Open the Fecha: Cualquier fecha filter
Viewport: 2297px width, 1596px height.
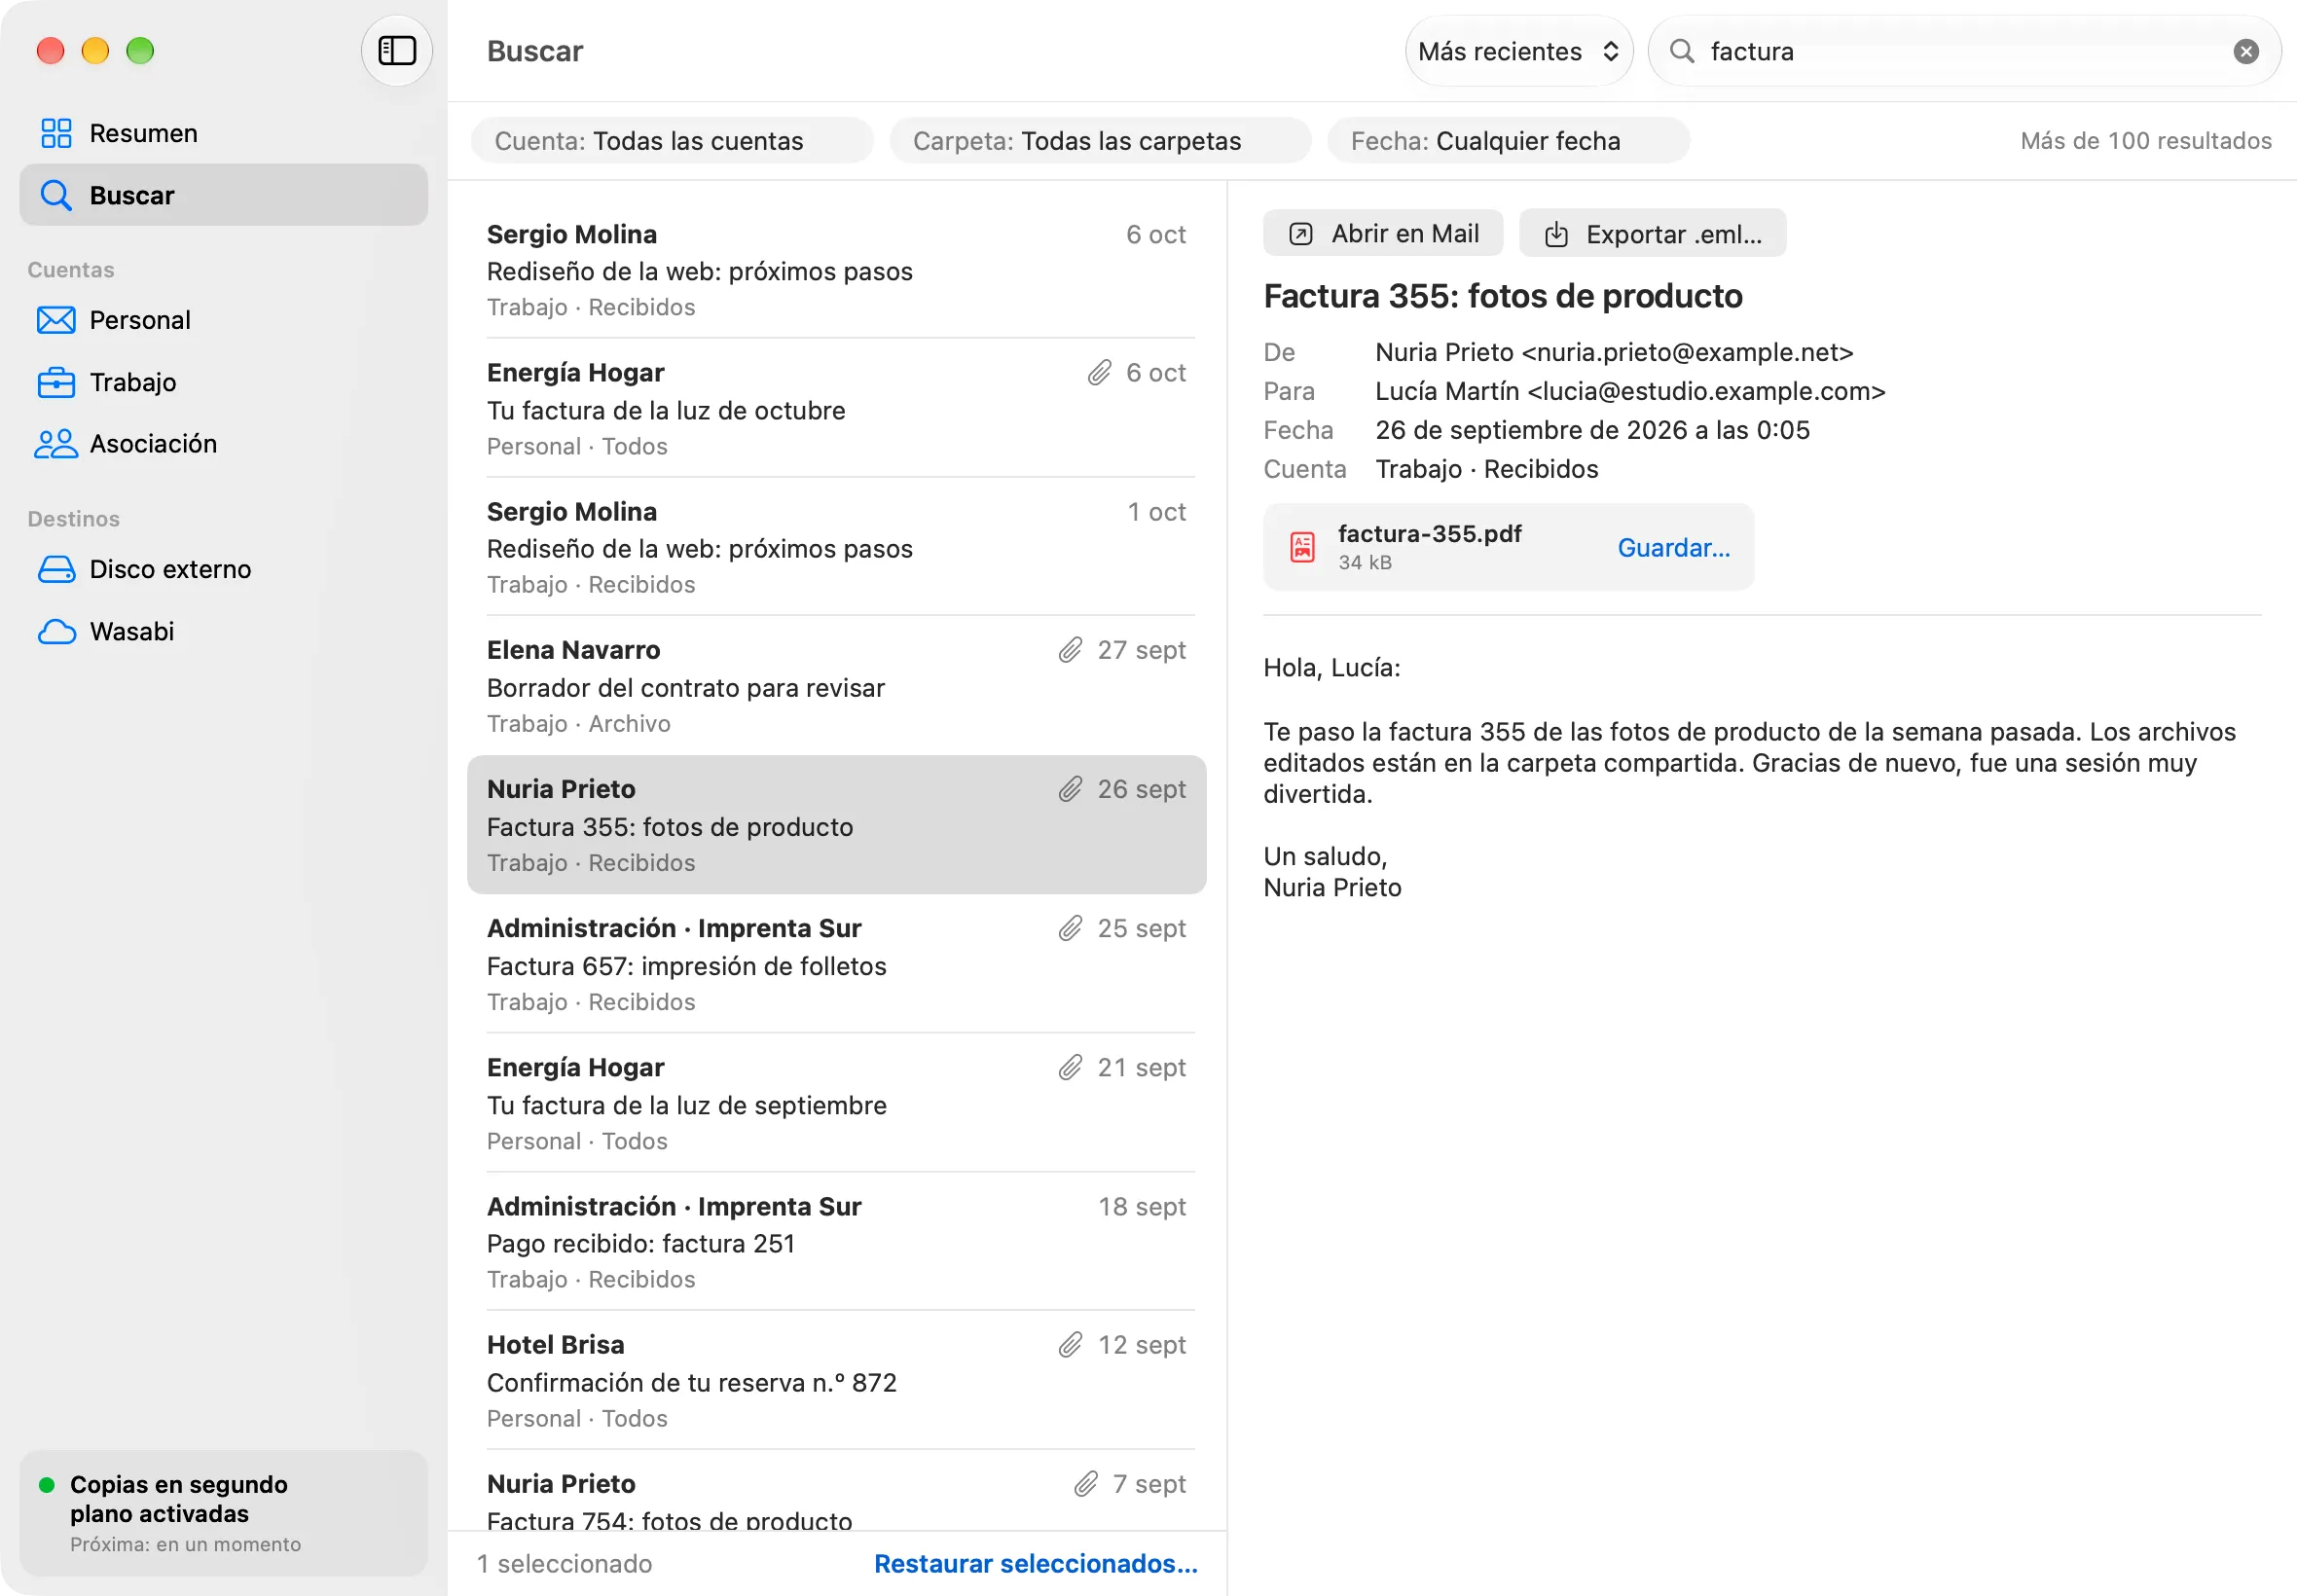pos(1508,141)
